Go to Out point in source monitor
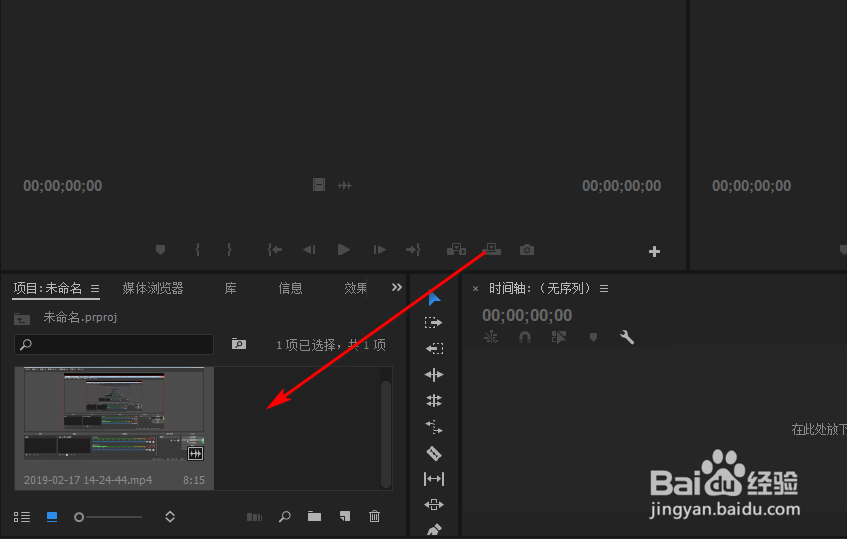This screenshot has height=539, width=847. [413, 250]
